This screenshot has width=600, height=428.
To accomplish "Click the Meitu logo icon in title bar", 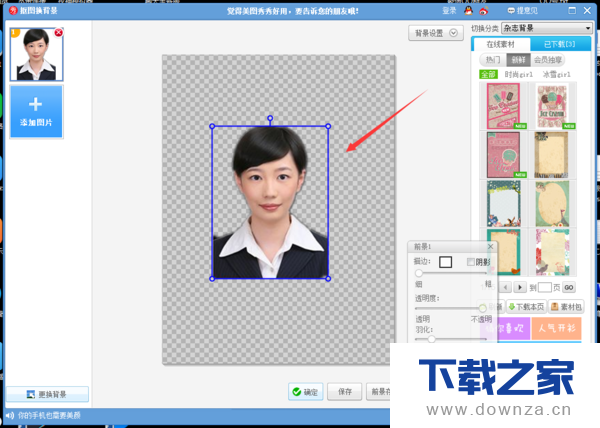I will 13,11.
